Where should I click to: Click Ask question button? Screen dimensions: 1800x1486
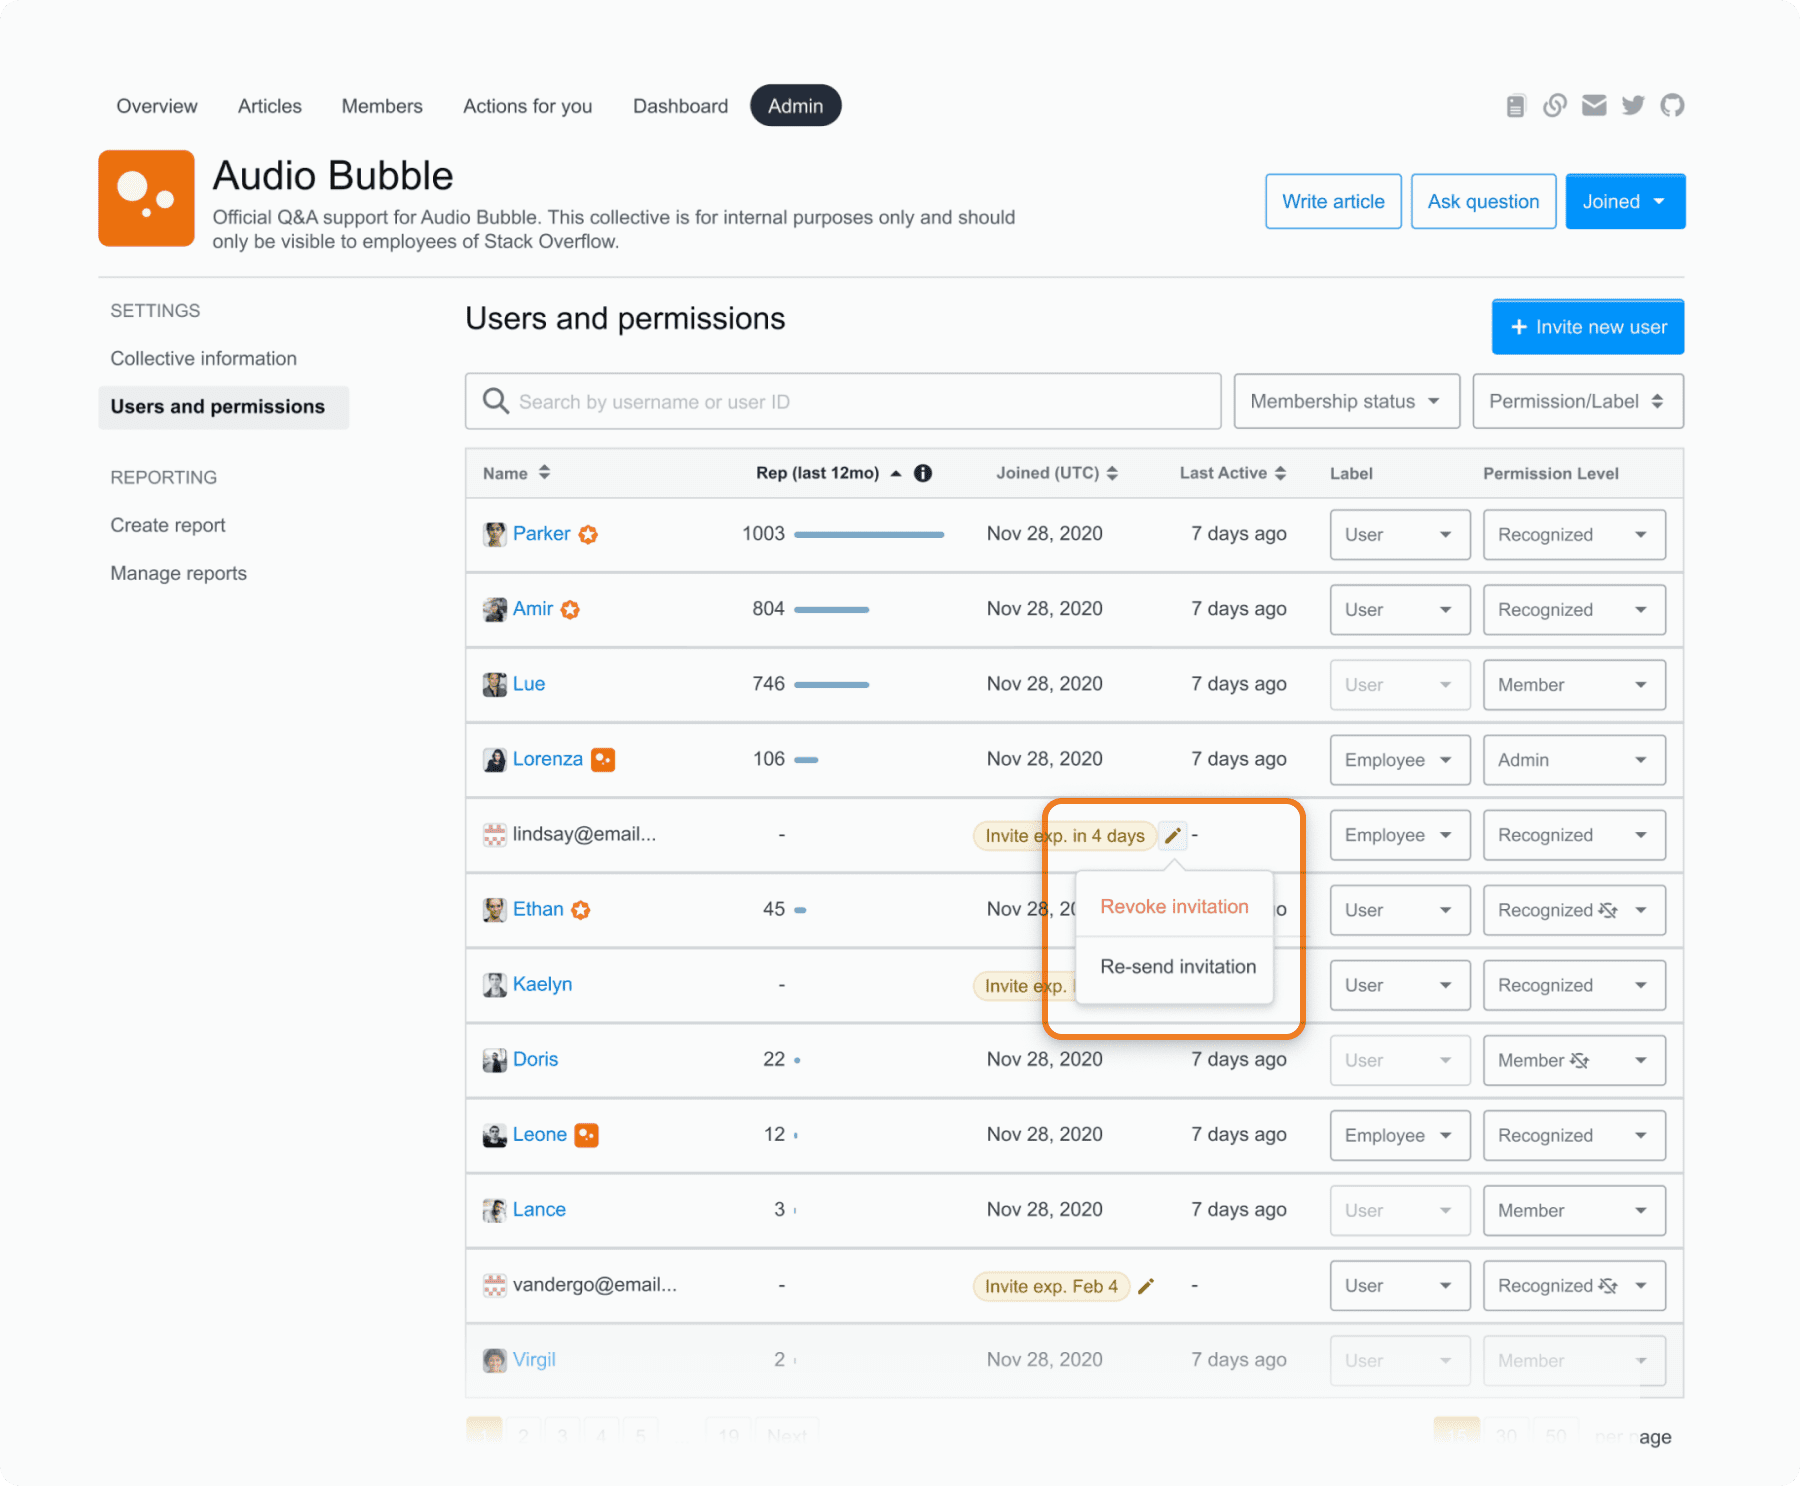[1483, 201]
